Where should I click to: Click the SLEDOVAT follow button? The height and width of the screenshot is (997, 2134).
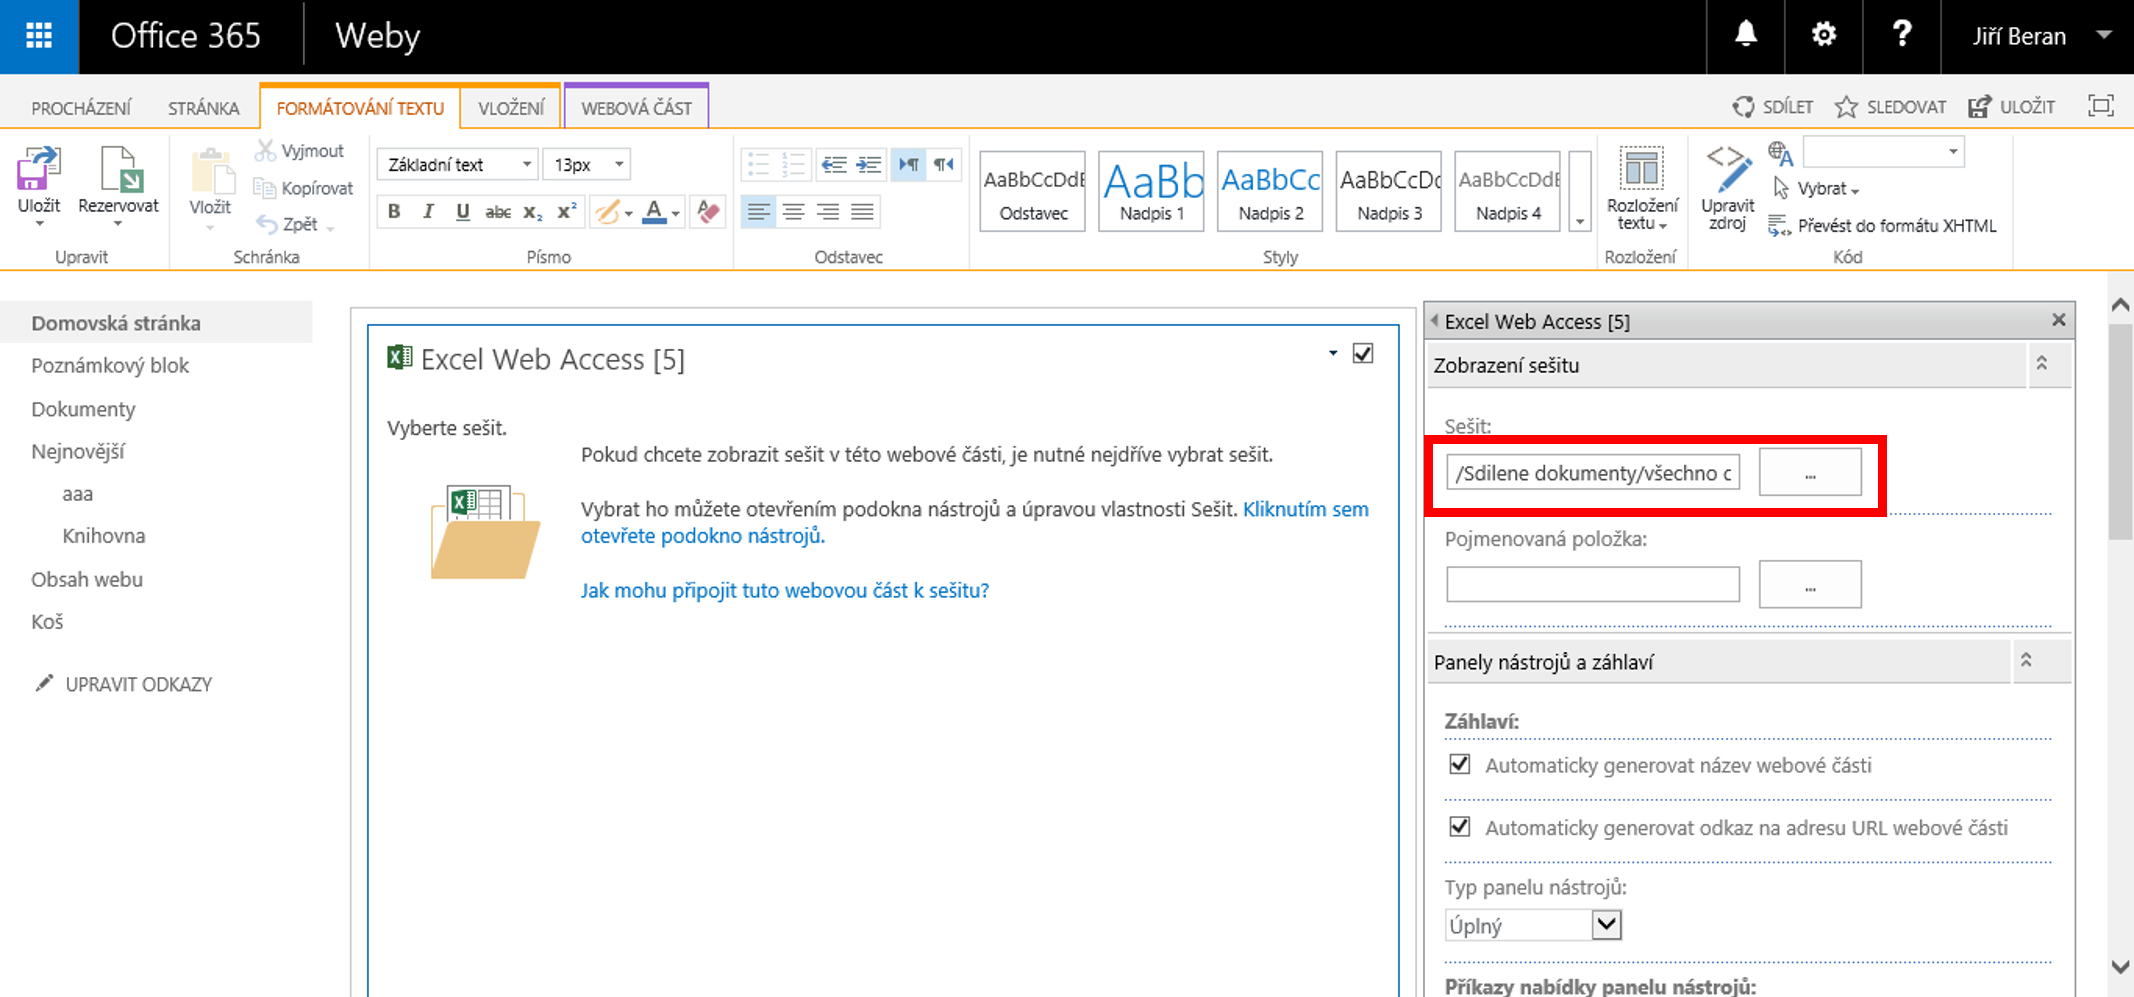point(1891,107)
